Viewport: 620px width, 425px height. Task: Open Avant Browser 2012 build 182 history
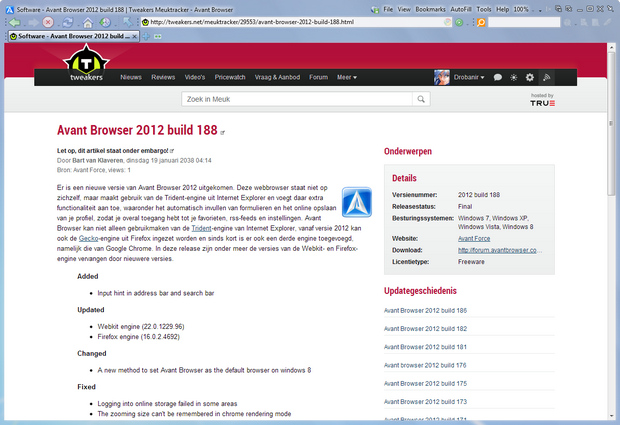(425, 329)
